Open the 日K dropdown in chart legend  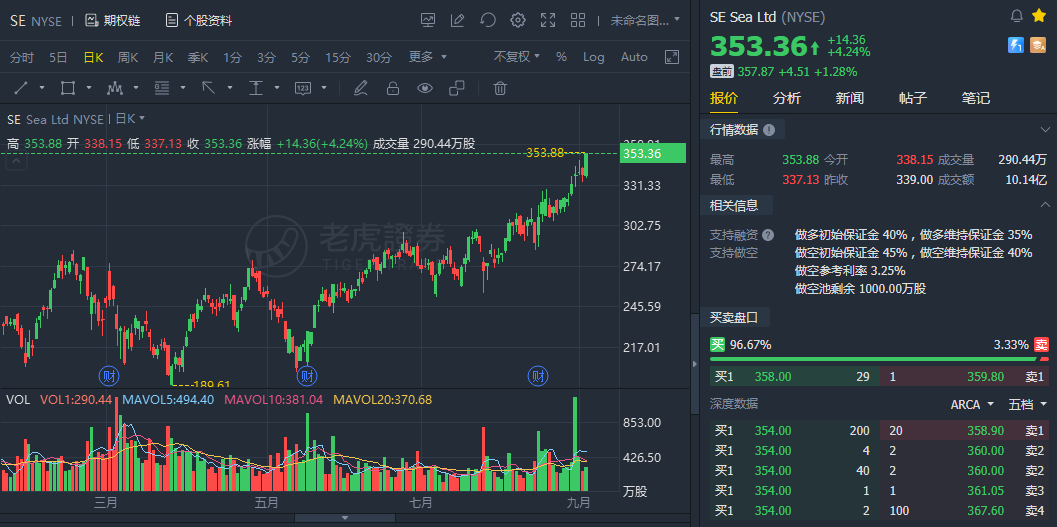(131, 119)
